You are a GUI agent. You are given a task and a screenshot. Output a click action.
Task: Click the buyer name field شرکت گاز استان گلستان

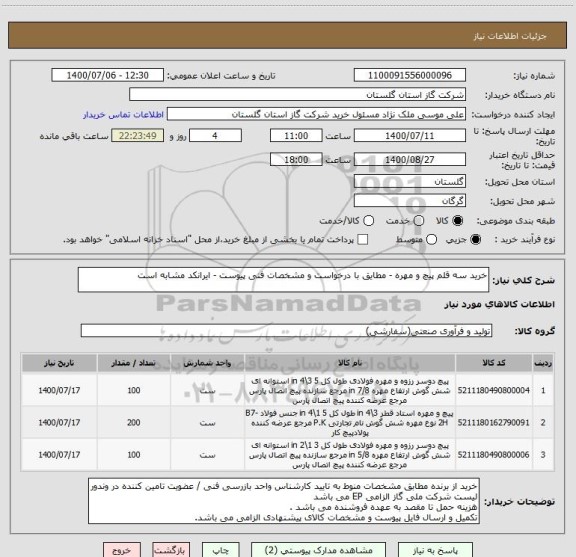297,95
